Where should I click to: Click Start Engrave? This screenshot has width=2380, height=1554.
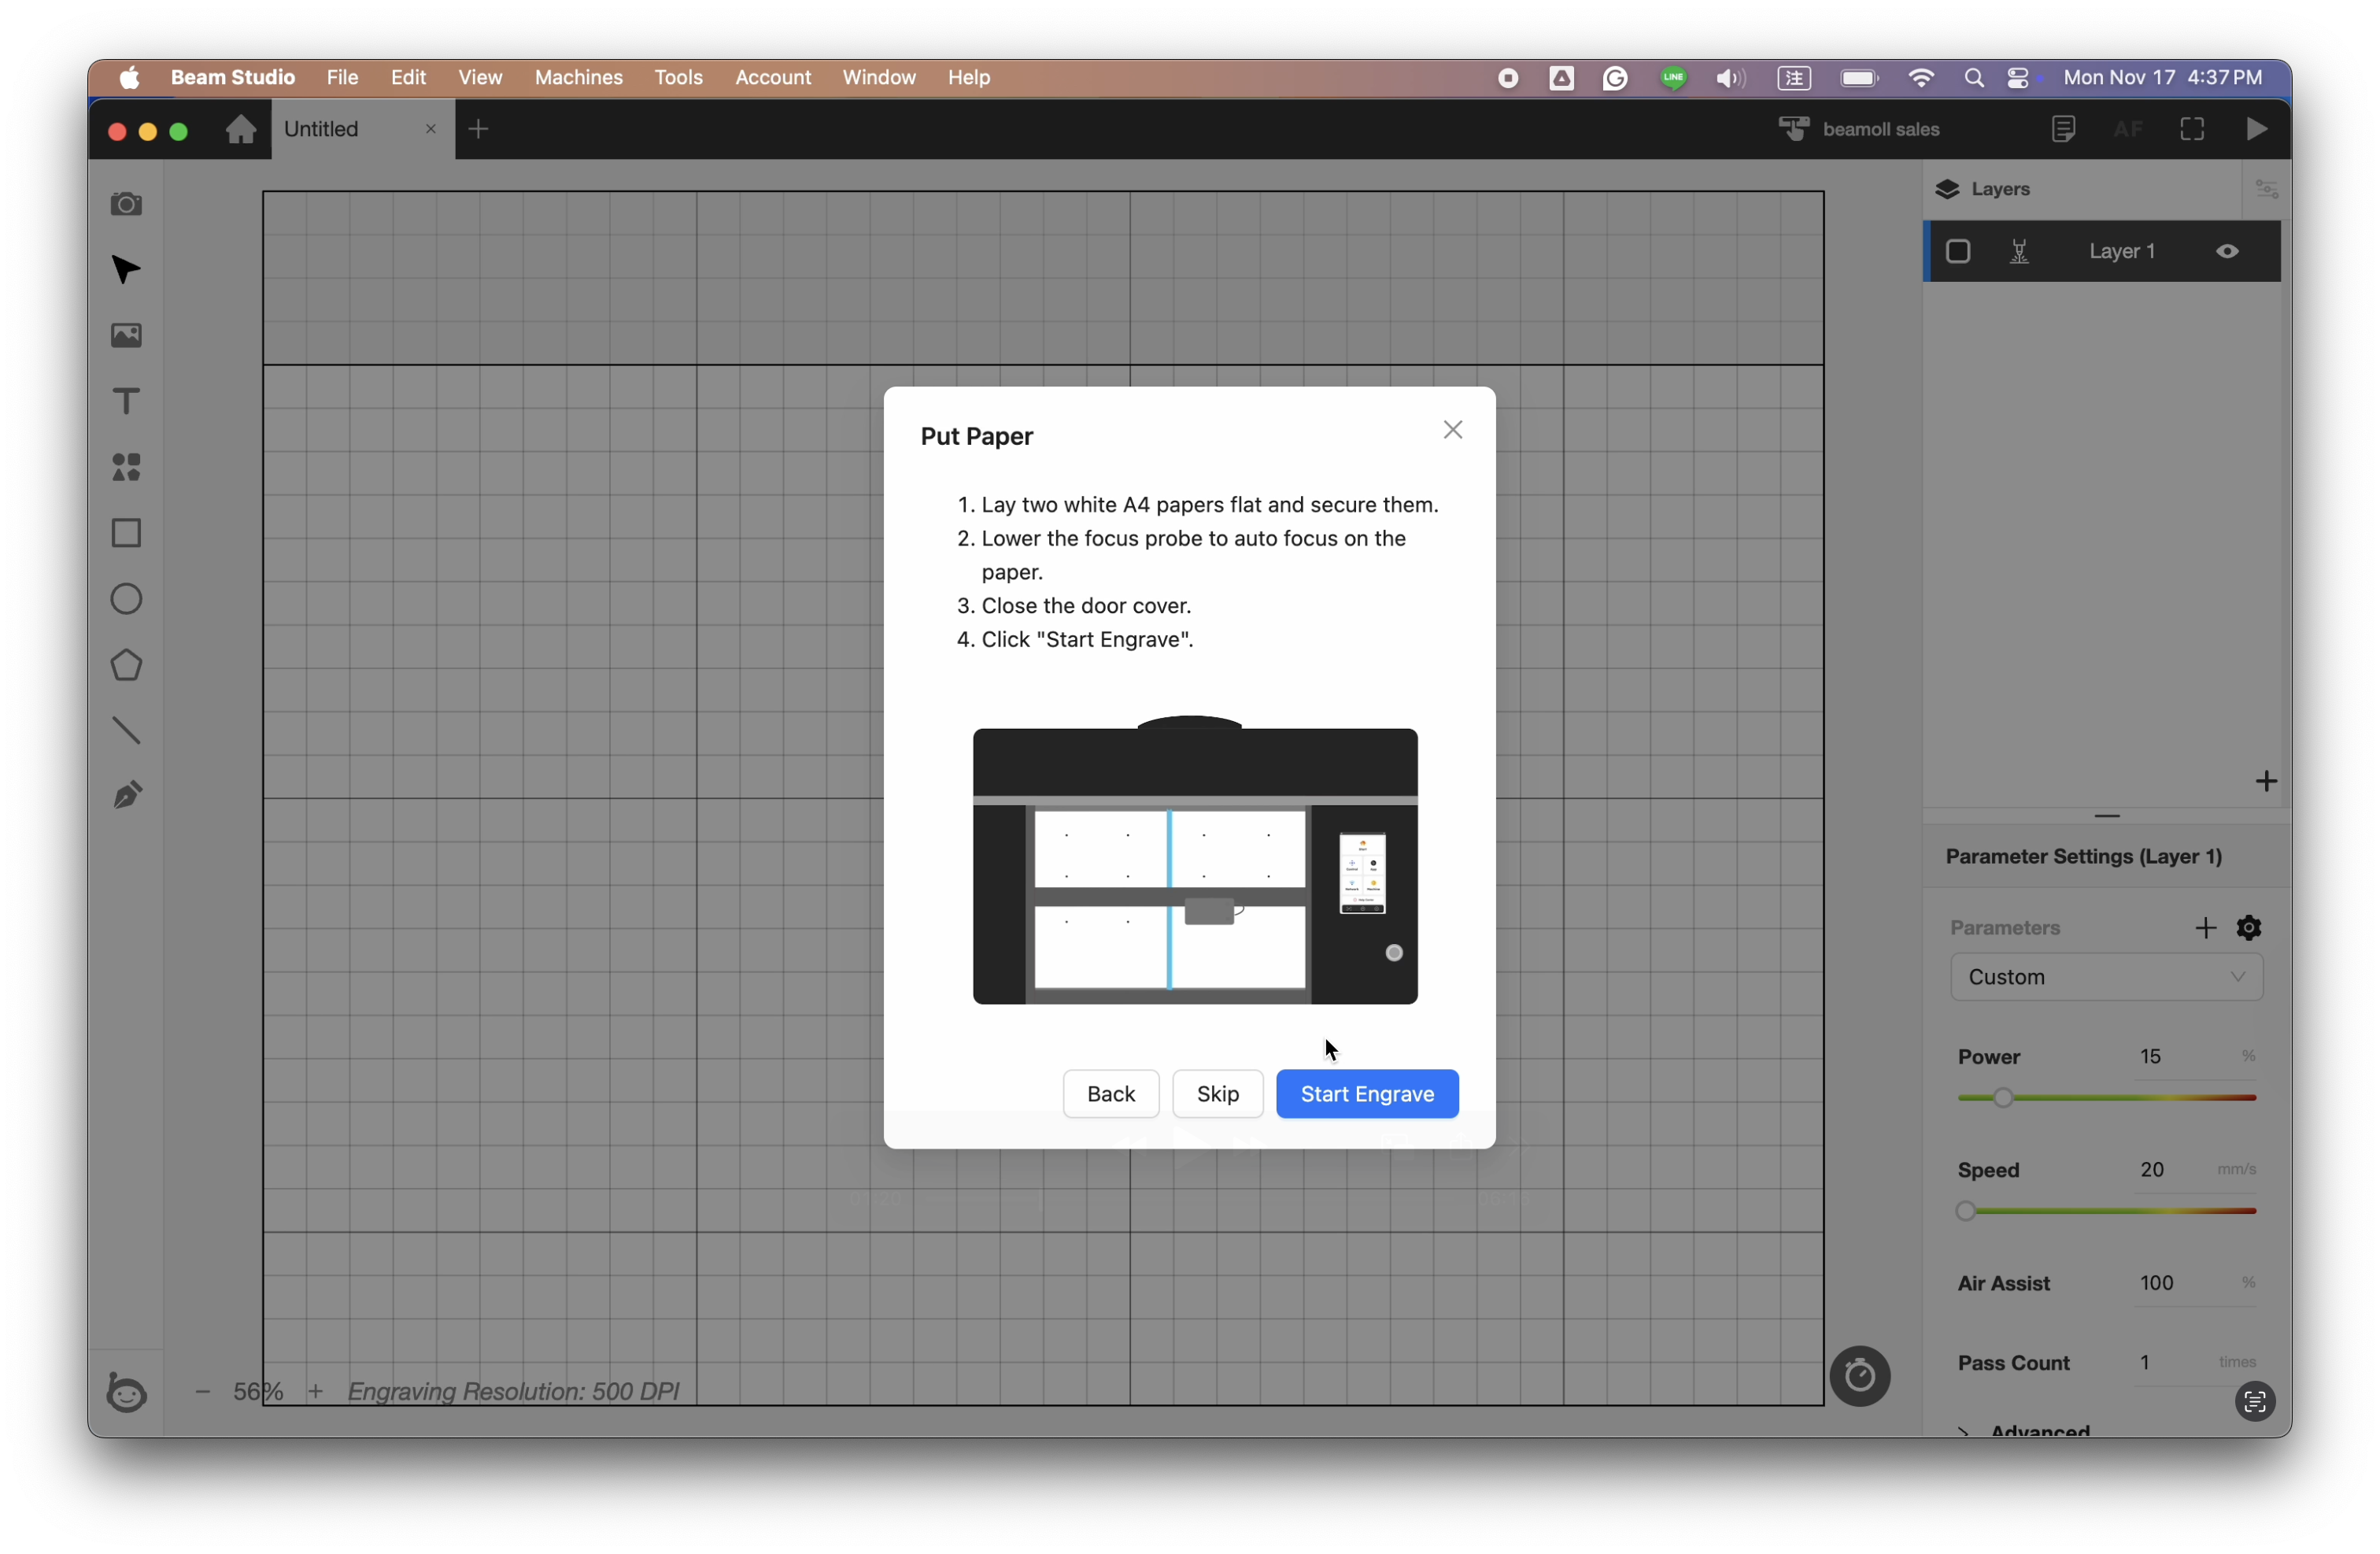(x=1366, y=1094)
